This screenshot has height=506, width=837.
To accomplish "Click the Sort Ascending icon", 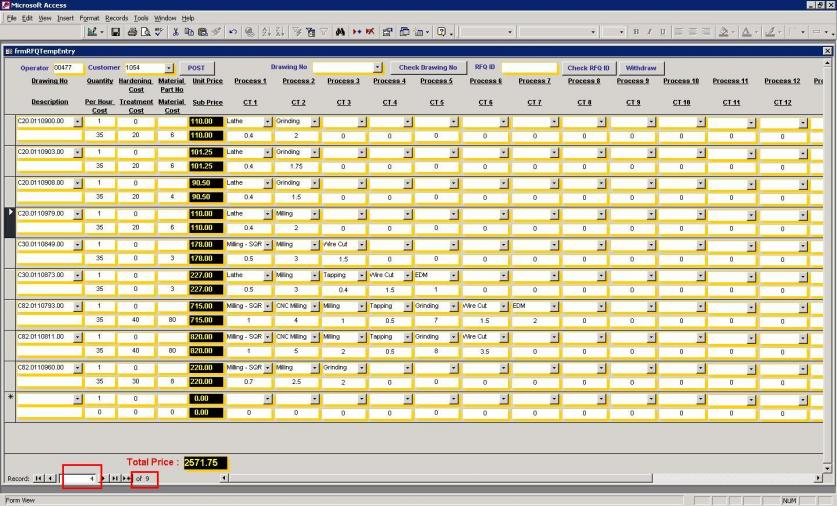I will (x=264, y=33).
